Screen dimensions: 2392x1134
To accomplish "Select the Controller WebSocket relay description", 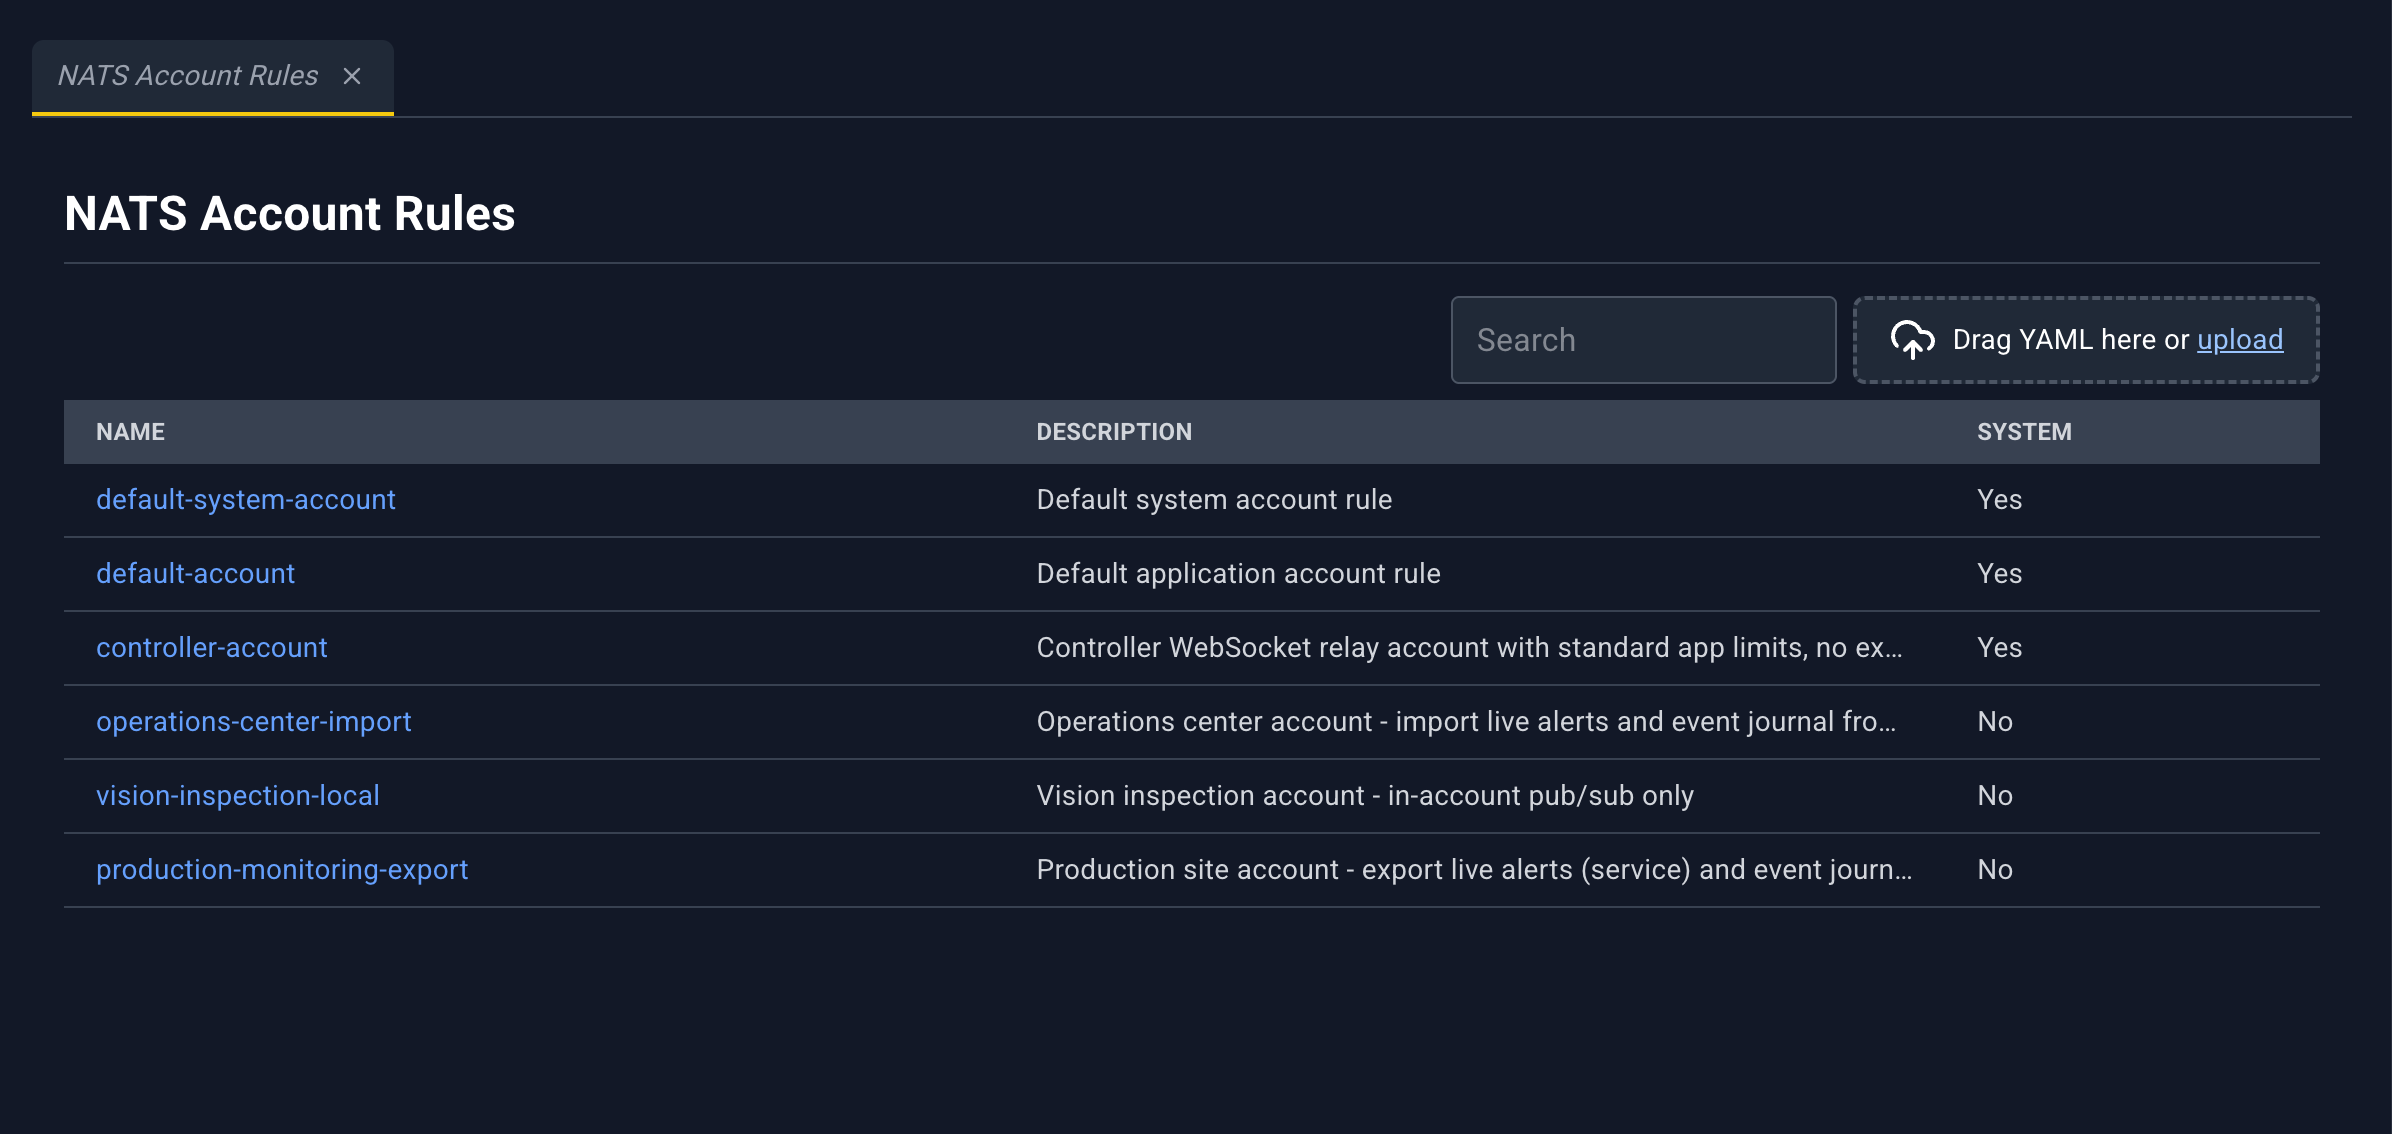I will [x=1469, y=648].
